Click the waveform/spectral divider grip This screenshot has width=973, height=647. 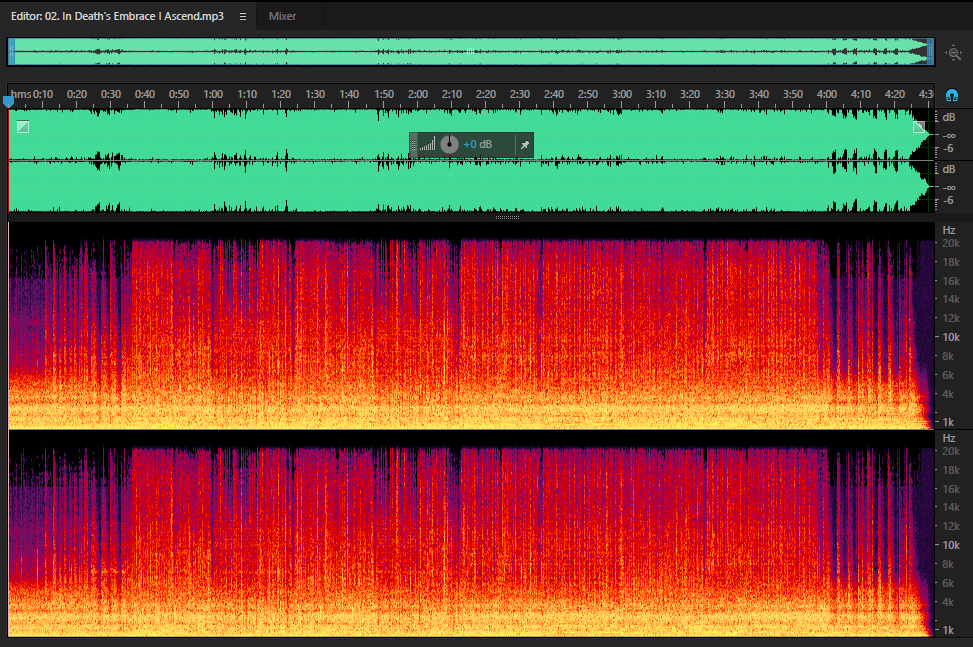tap(508, 217)
